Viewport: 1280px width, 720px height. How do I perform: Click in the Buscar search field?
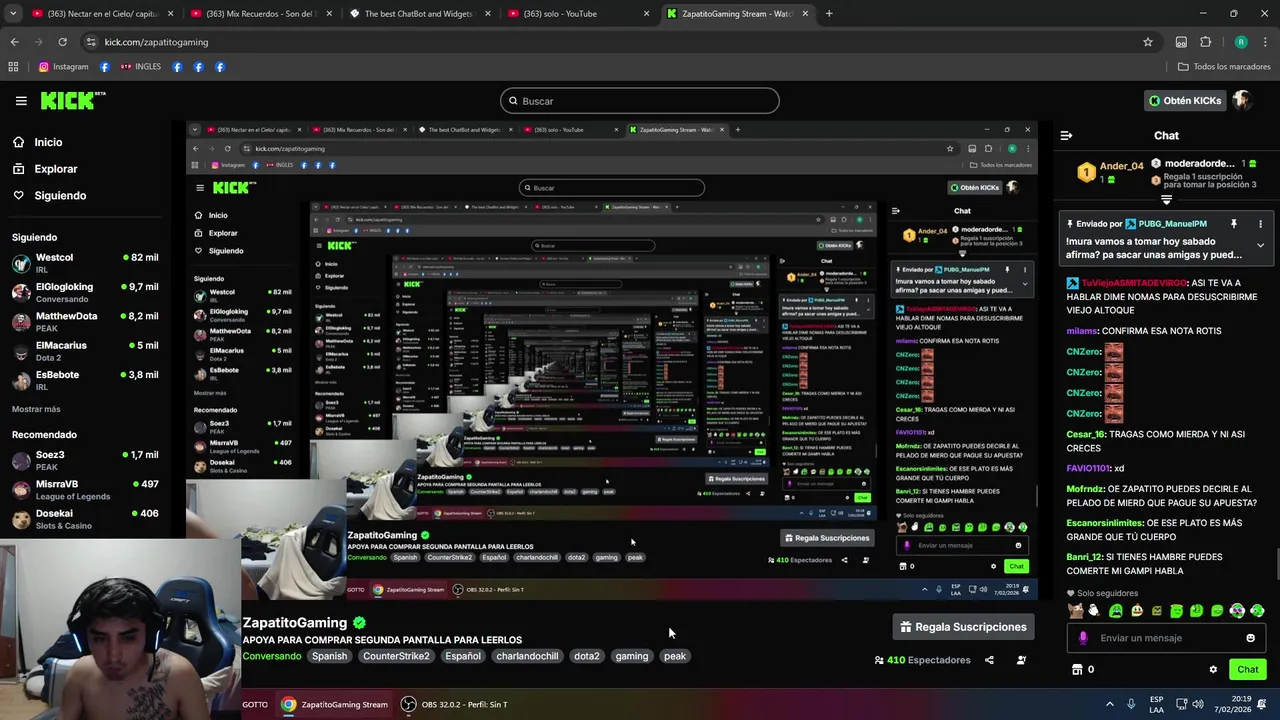(640, 101)
